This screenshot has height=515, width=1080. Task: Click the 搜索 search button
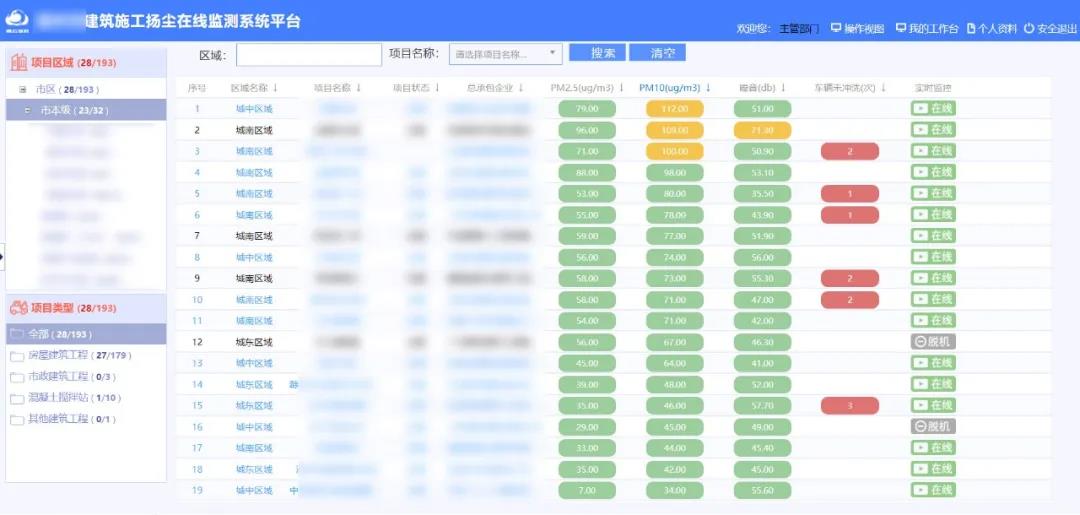click(x=598, y=53)
